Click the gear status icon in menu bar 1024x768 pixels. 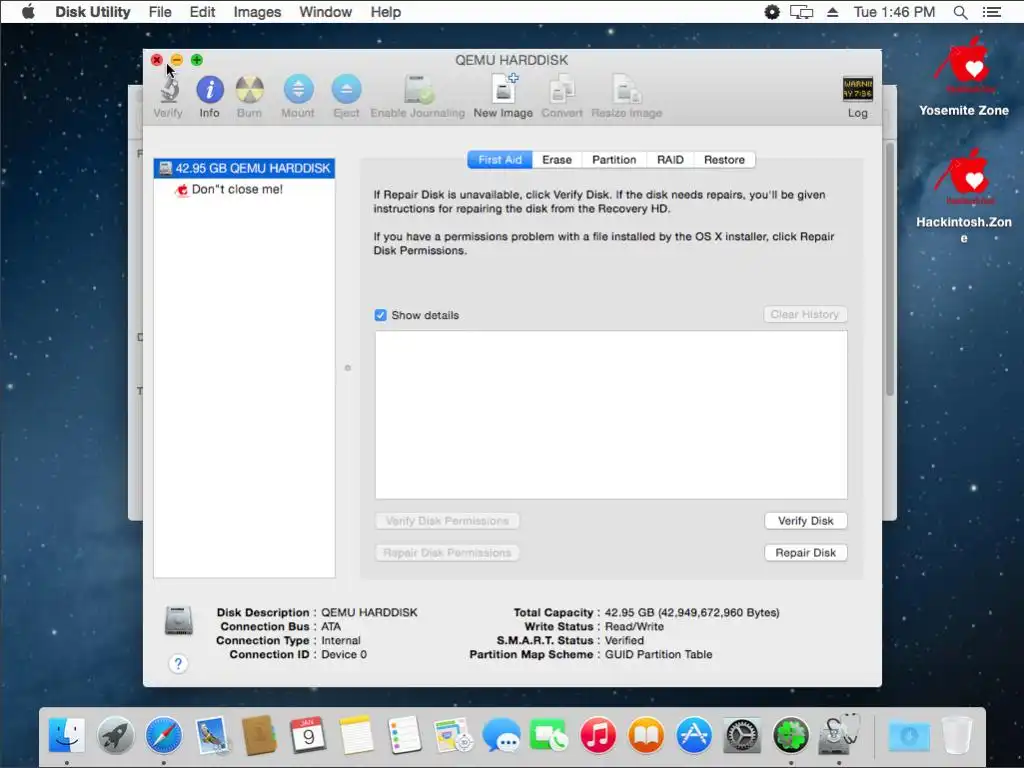click(772, 12)
